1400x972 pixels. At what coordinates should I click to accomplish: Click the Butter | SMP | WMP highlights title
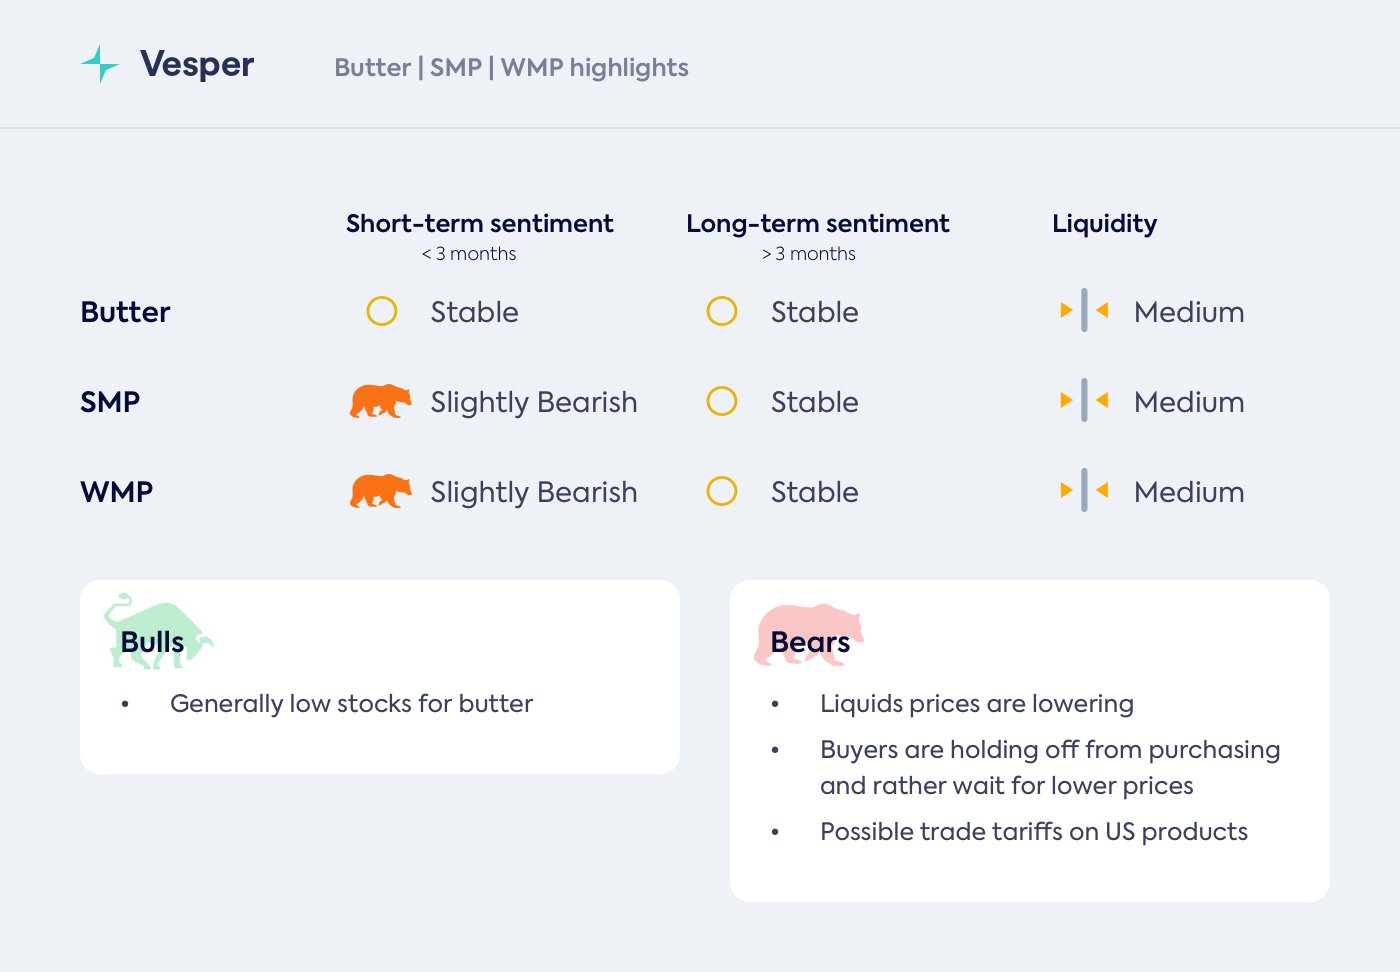511,68
